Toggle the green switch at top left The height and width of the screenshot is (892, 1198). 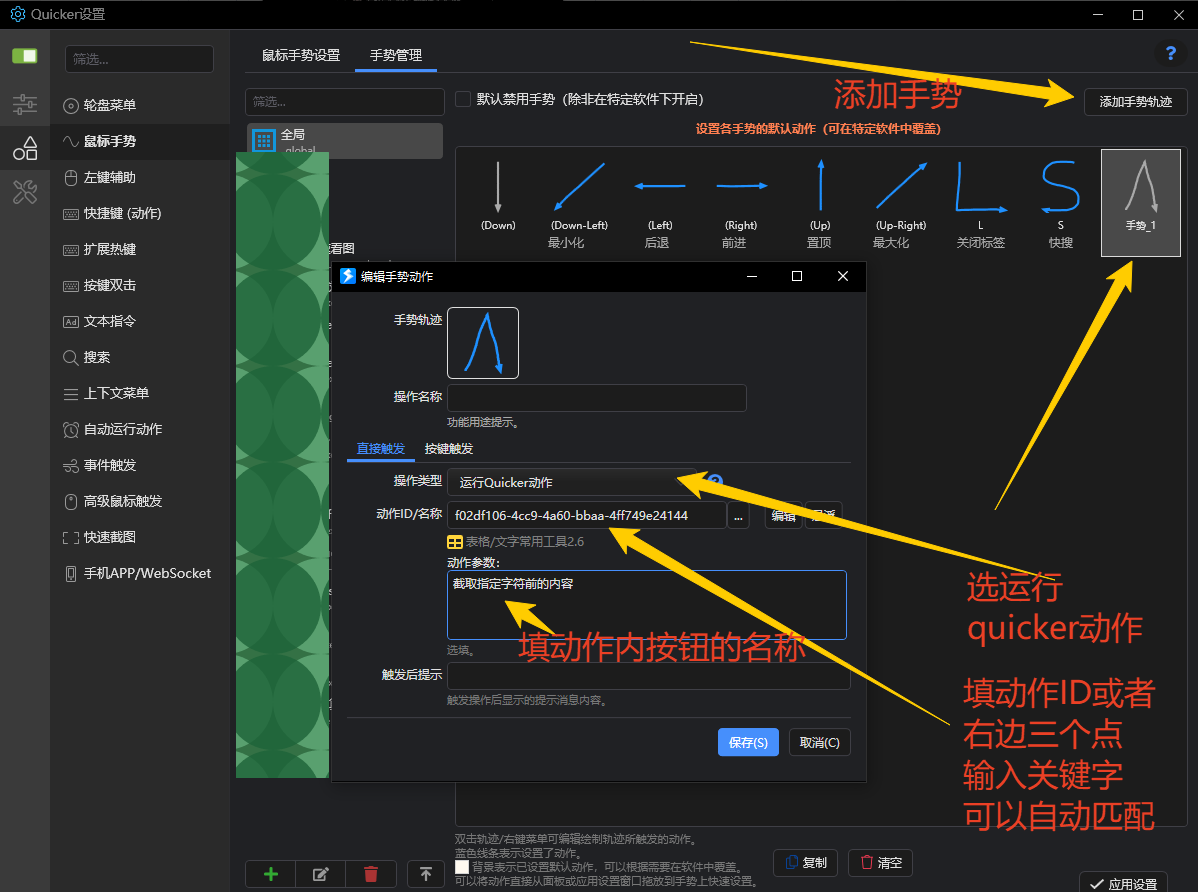(25, 56)
